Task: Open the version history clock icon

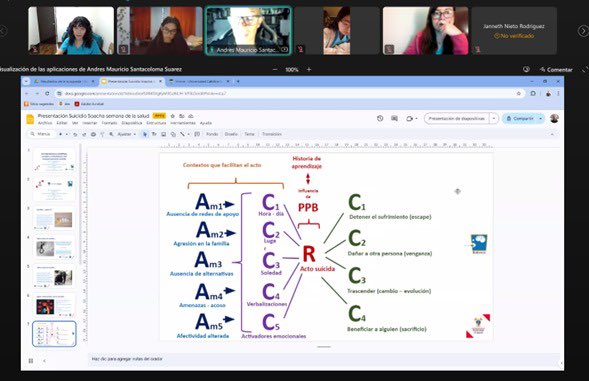Action: [x=380, y=118]
